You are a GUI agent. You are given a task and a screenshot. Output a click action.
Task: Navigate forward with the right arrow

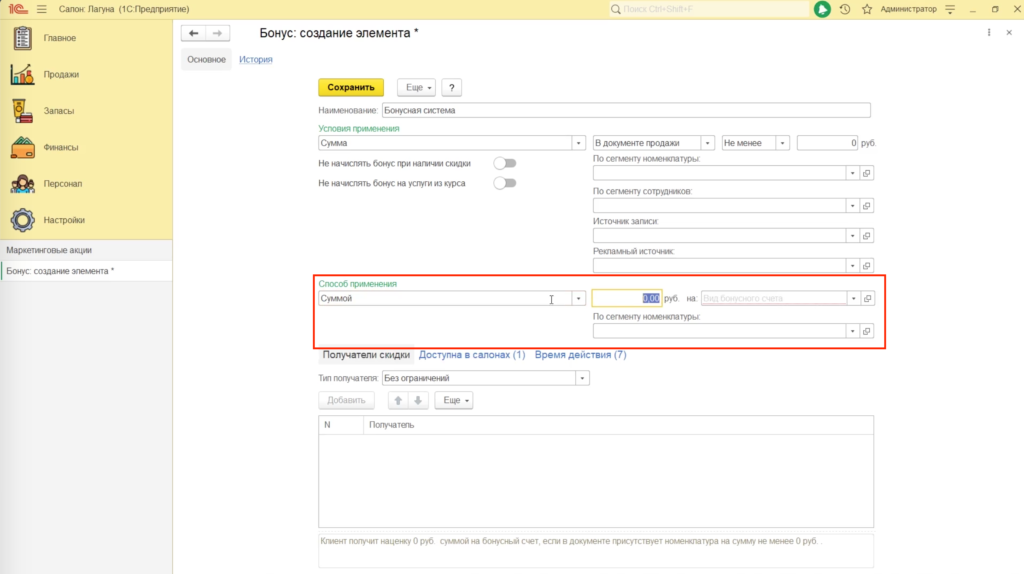pos(217,33)
